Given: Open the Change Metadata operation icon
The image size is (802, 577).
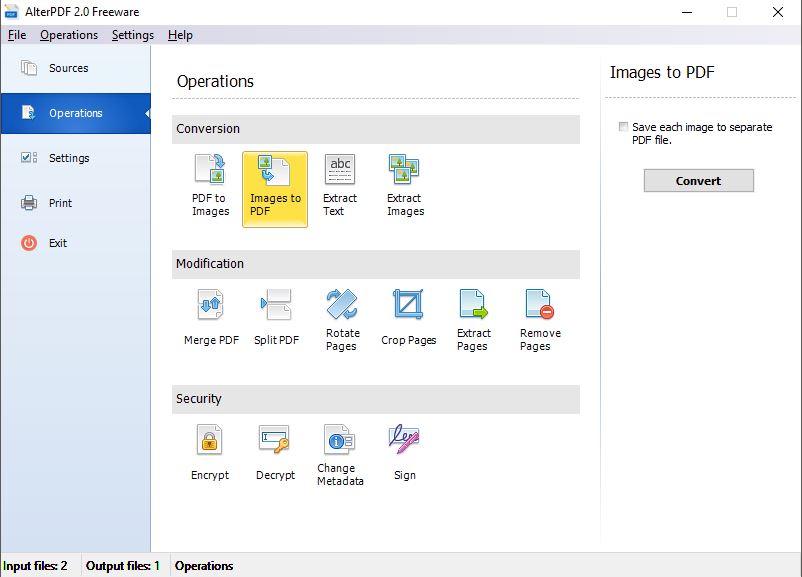Looking at the screenshot, I should tap(340, 439).
